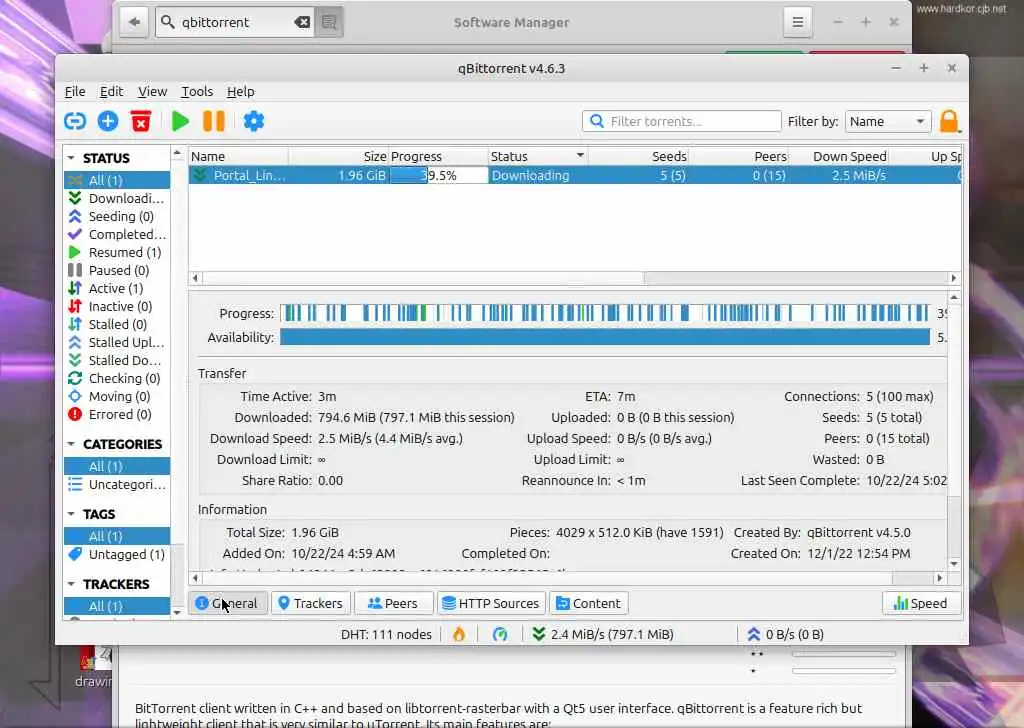The width and height of the screenshot is (1024, 728).
Task: Select Completed status filter
Action: pyautogui.click(x=117, y=234)
